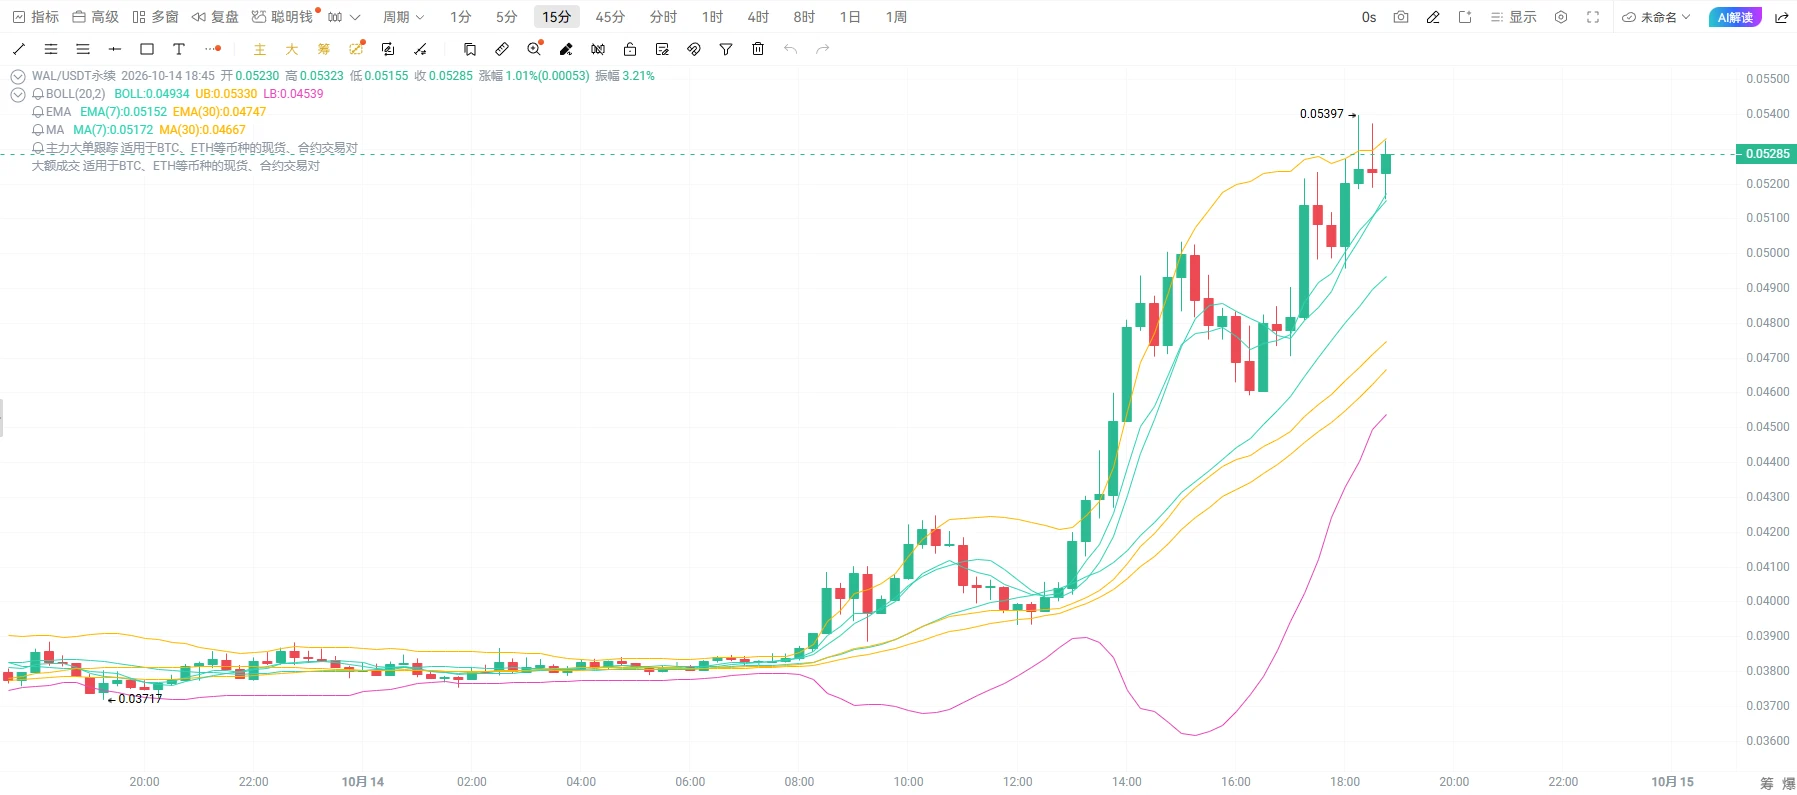This screenshot has height=795, width=1797.
Task: Select the rectangle shape drawing tool
Action: [x=147, y=49]
